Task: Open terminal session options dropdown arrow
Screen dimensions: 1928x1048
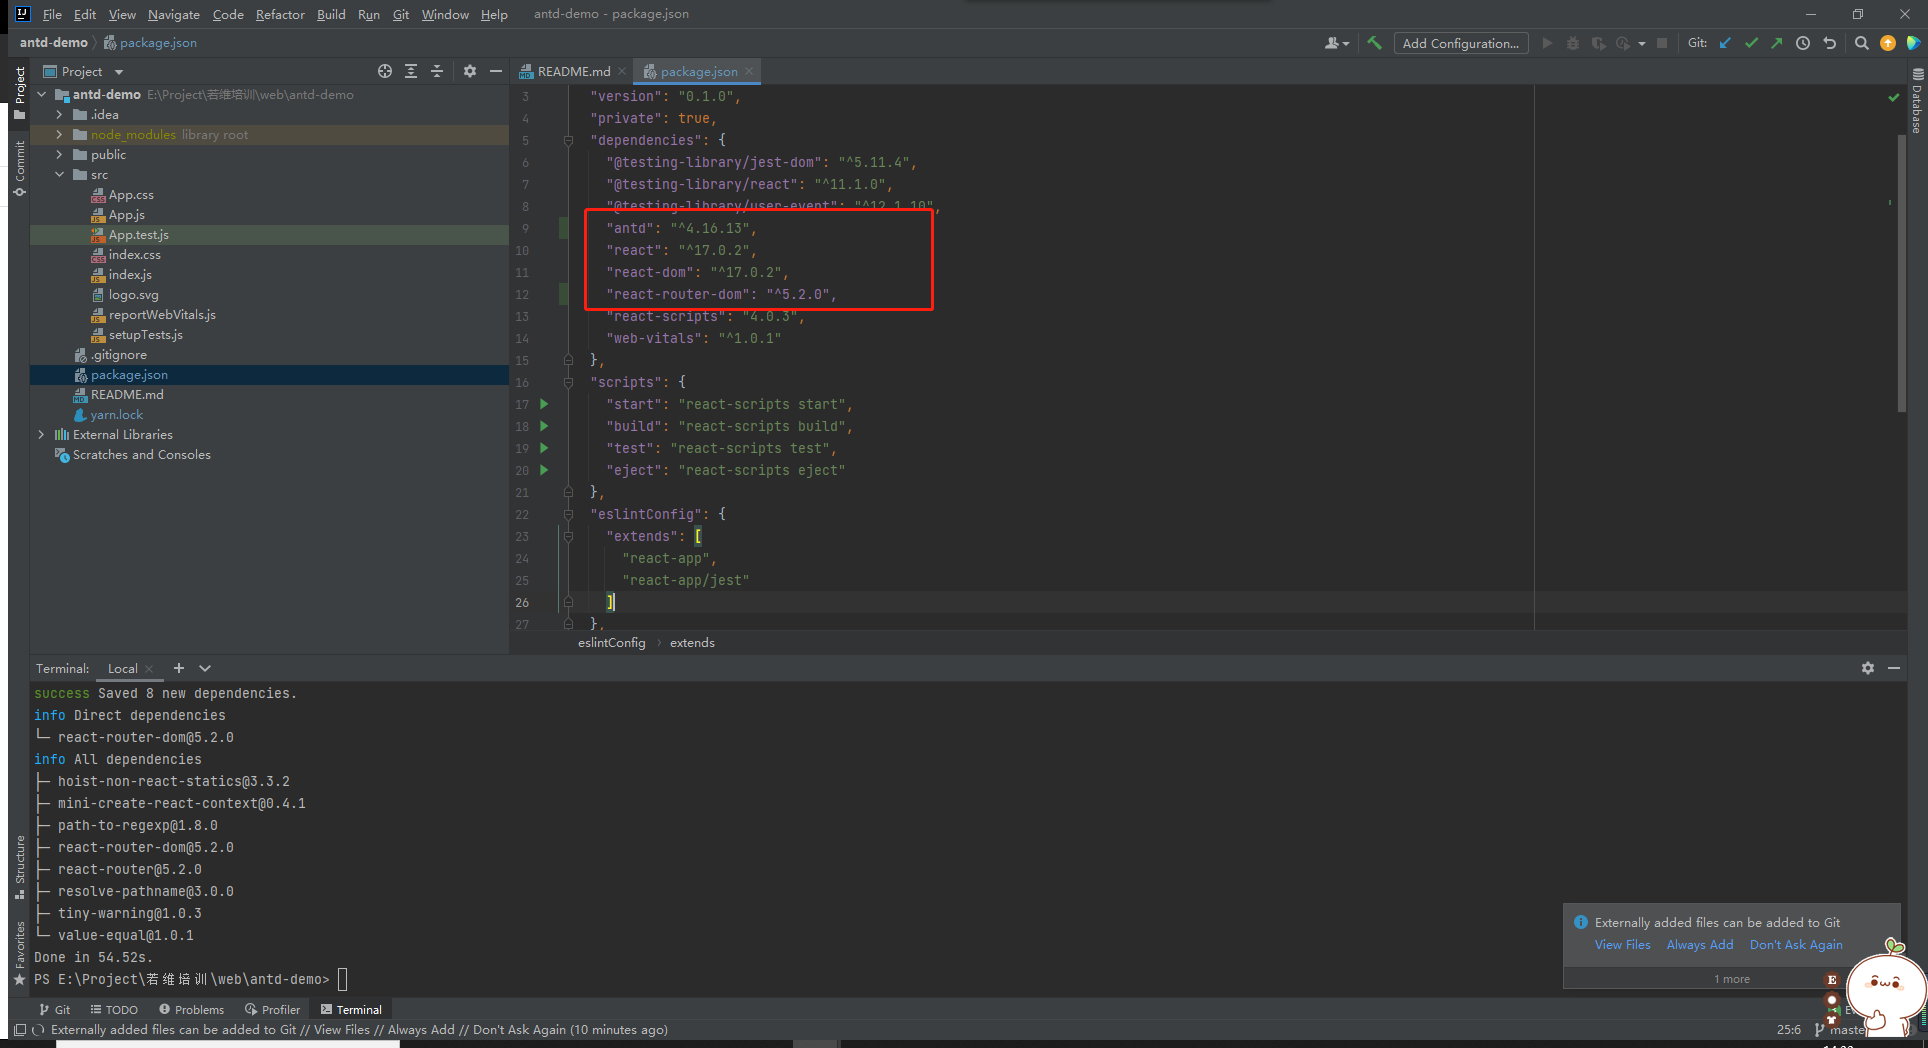Action: (x=205, y=668)
